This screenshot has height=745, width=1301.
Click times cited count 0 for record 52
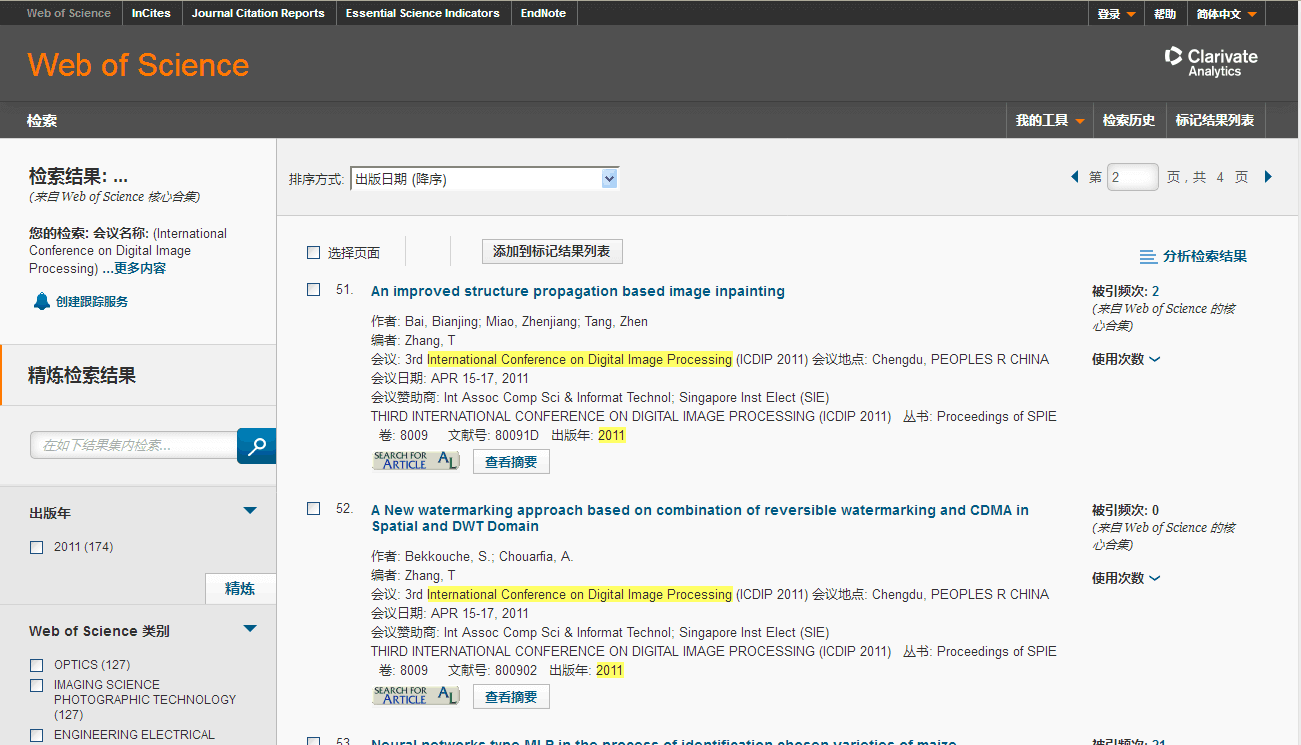[1156, 510]
